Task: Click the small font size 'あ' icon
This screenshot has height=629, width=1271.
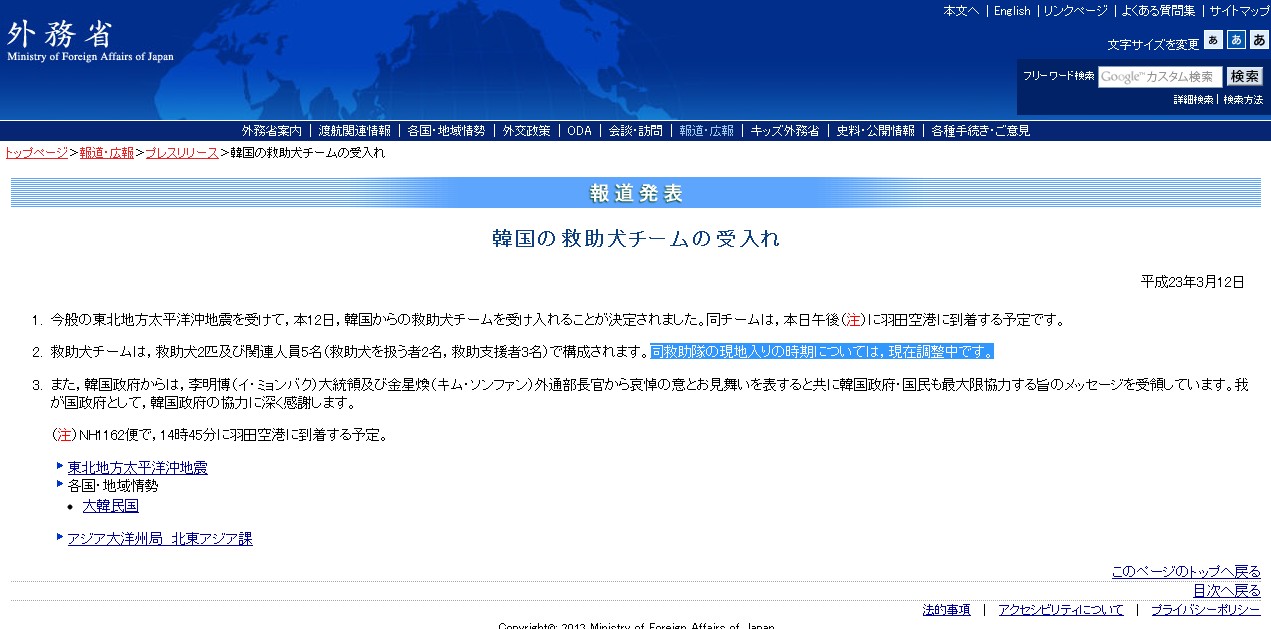Action: click(x=1213, y=40)
